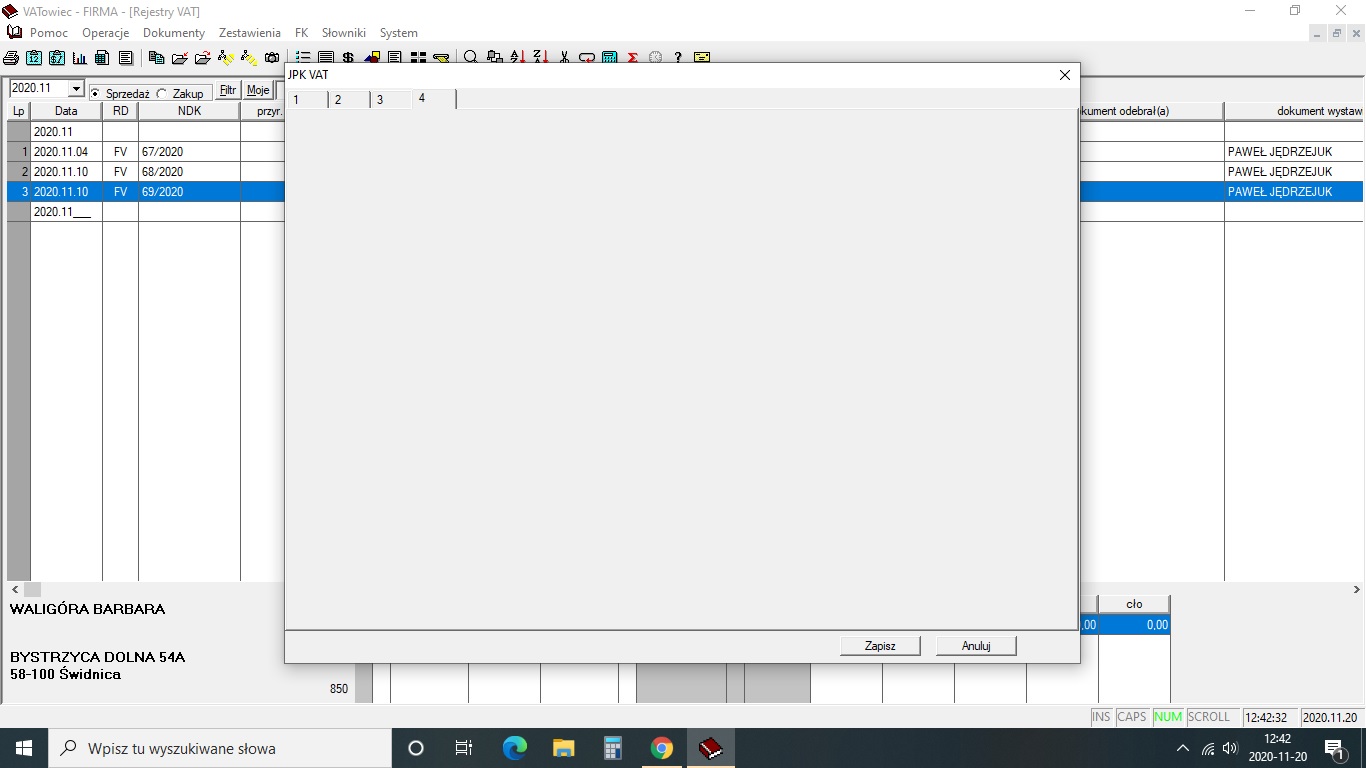Click the scissors cut toolbar icon

click(564, 58)
